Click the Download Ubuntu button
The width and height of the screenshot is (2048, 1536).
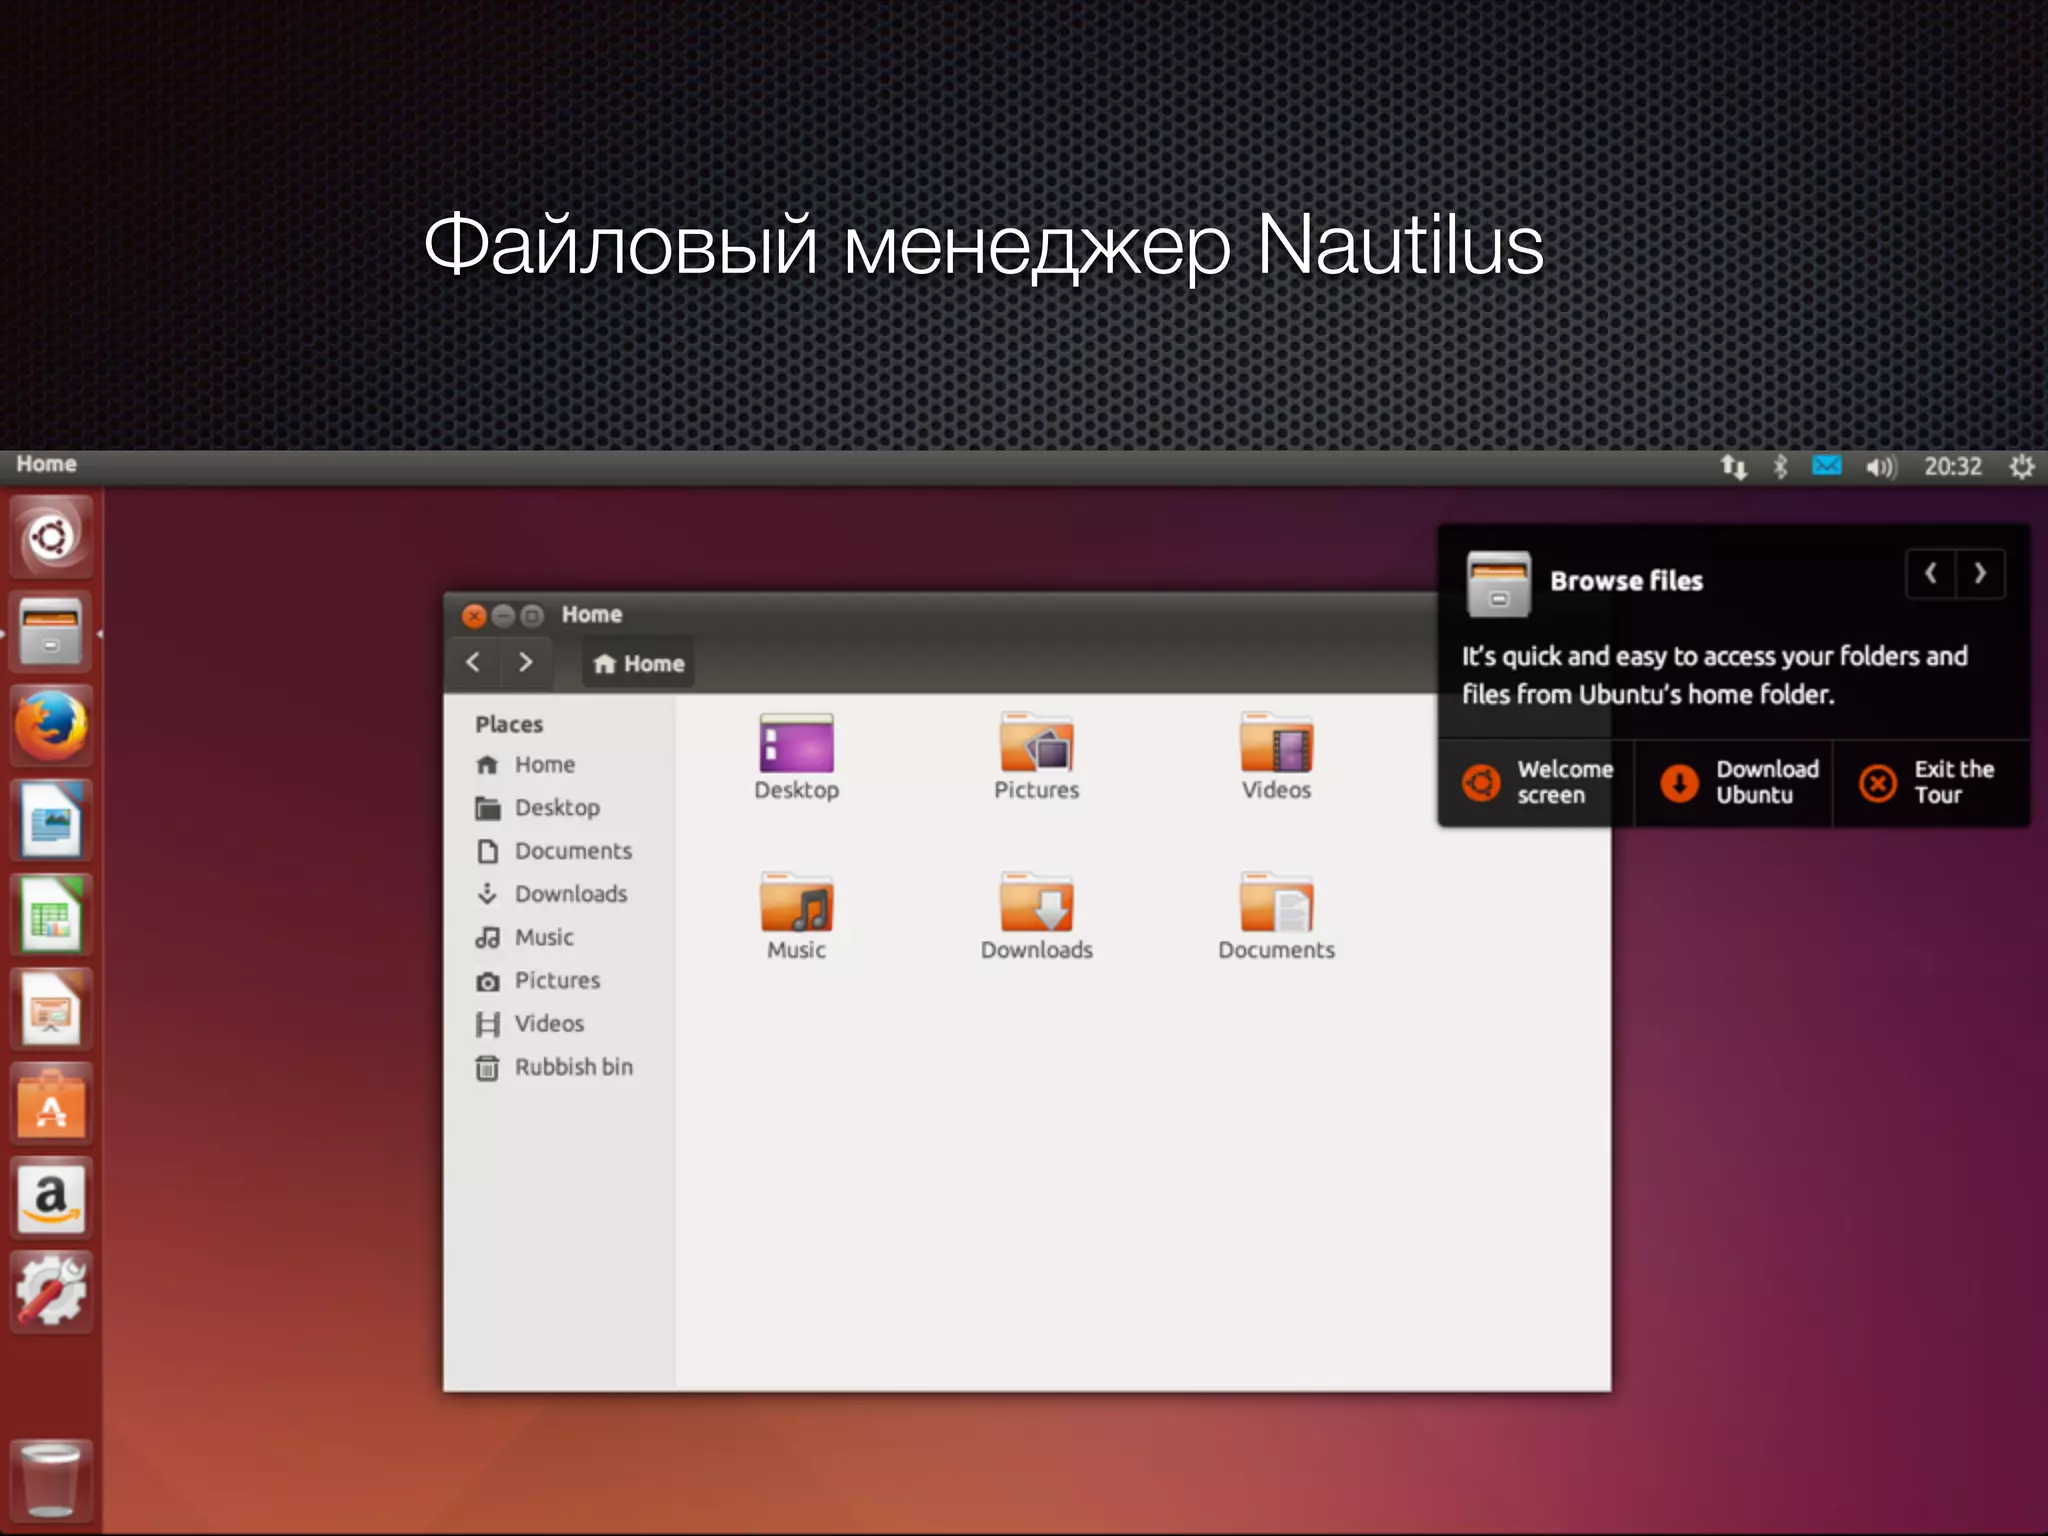point(1734,783)
